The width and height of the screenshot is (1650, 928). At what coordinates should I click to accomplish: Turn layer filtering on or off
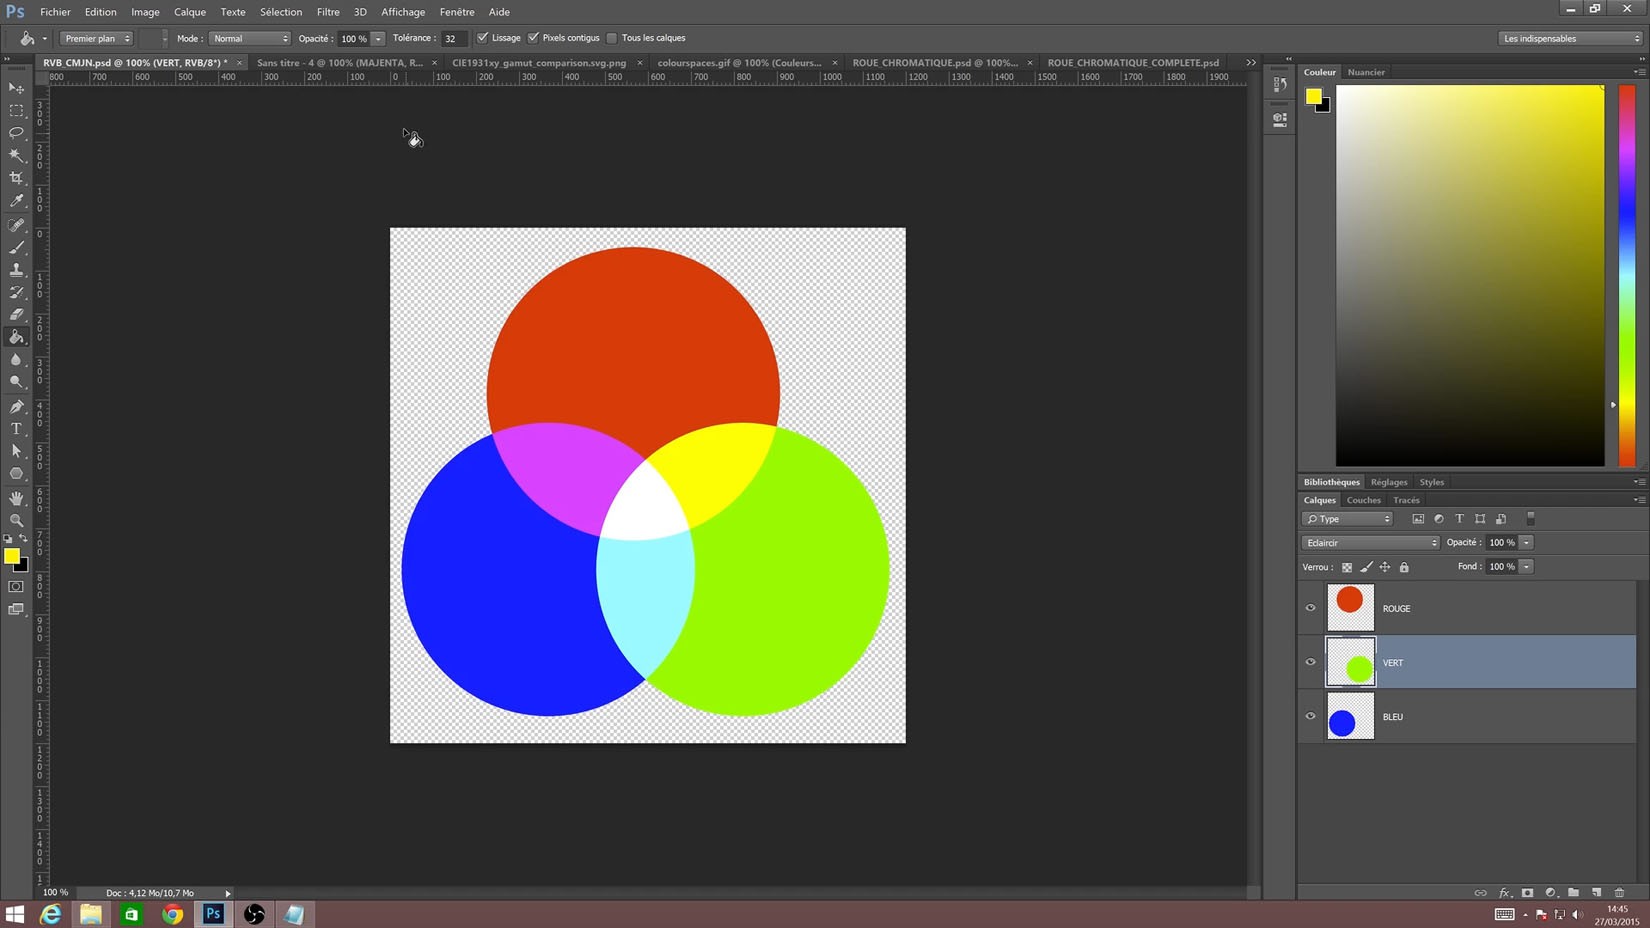(1530, 519)
